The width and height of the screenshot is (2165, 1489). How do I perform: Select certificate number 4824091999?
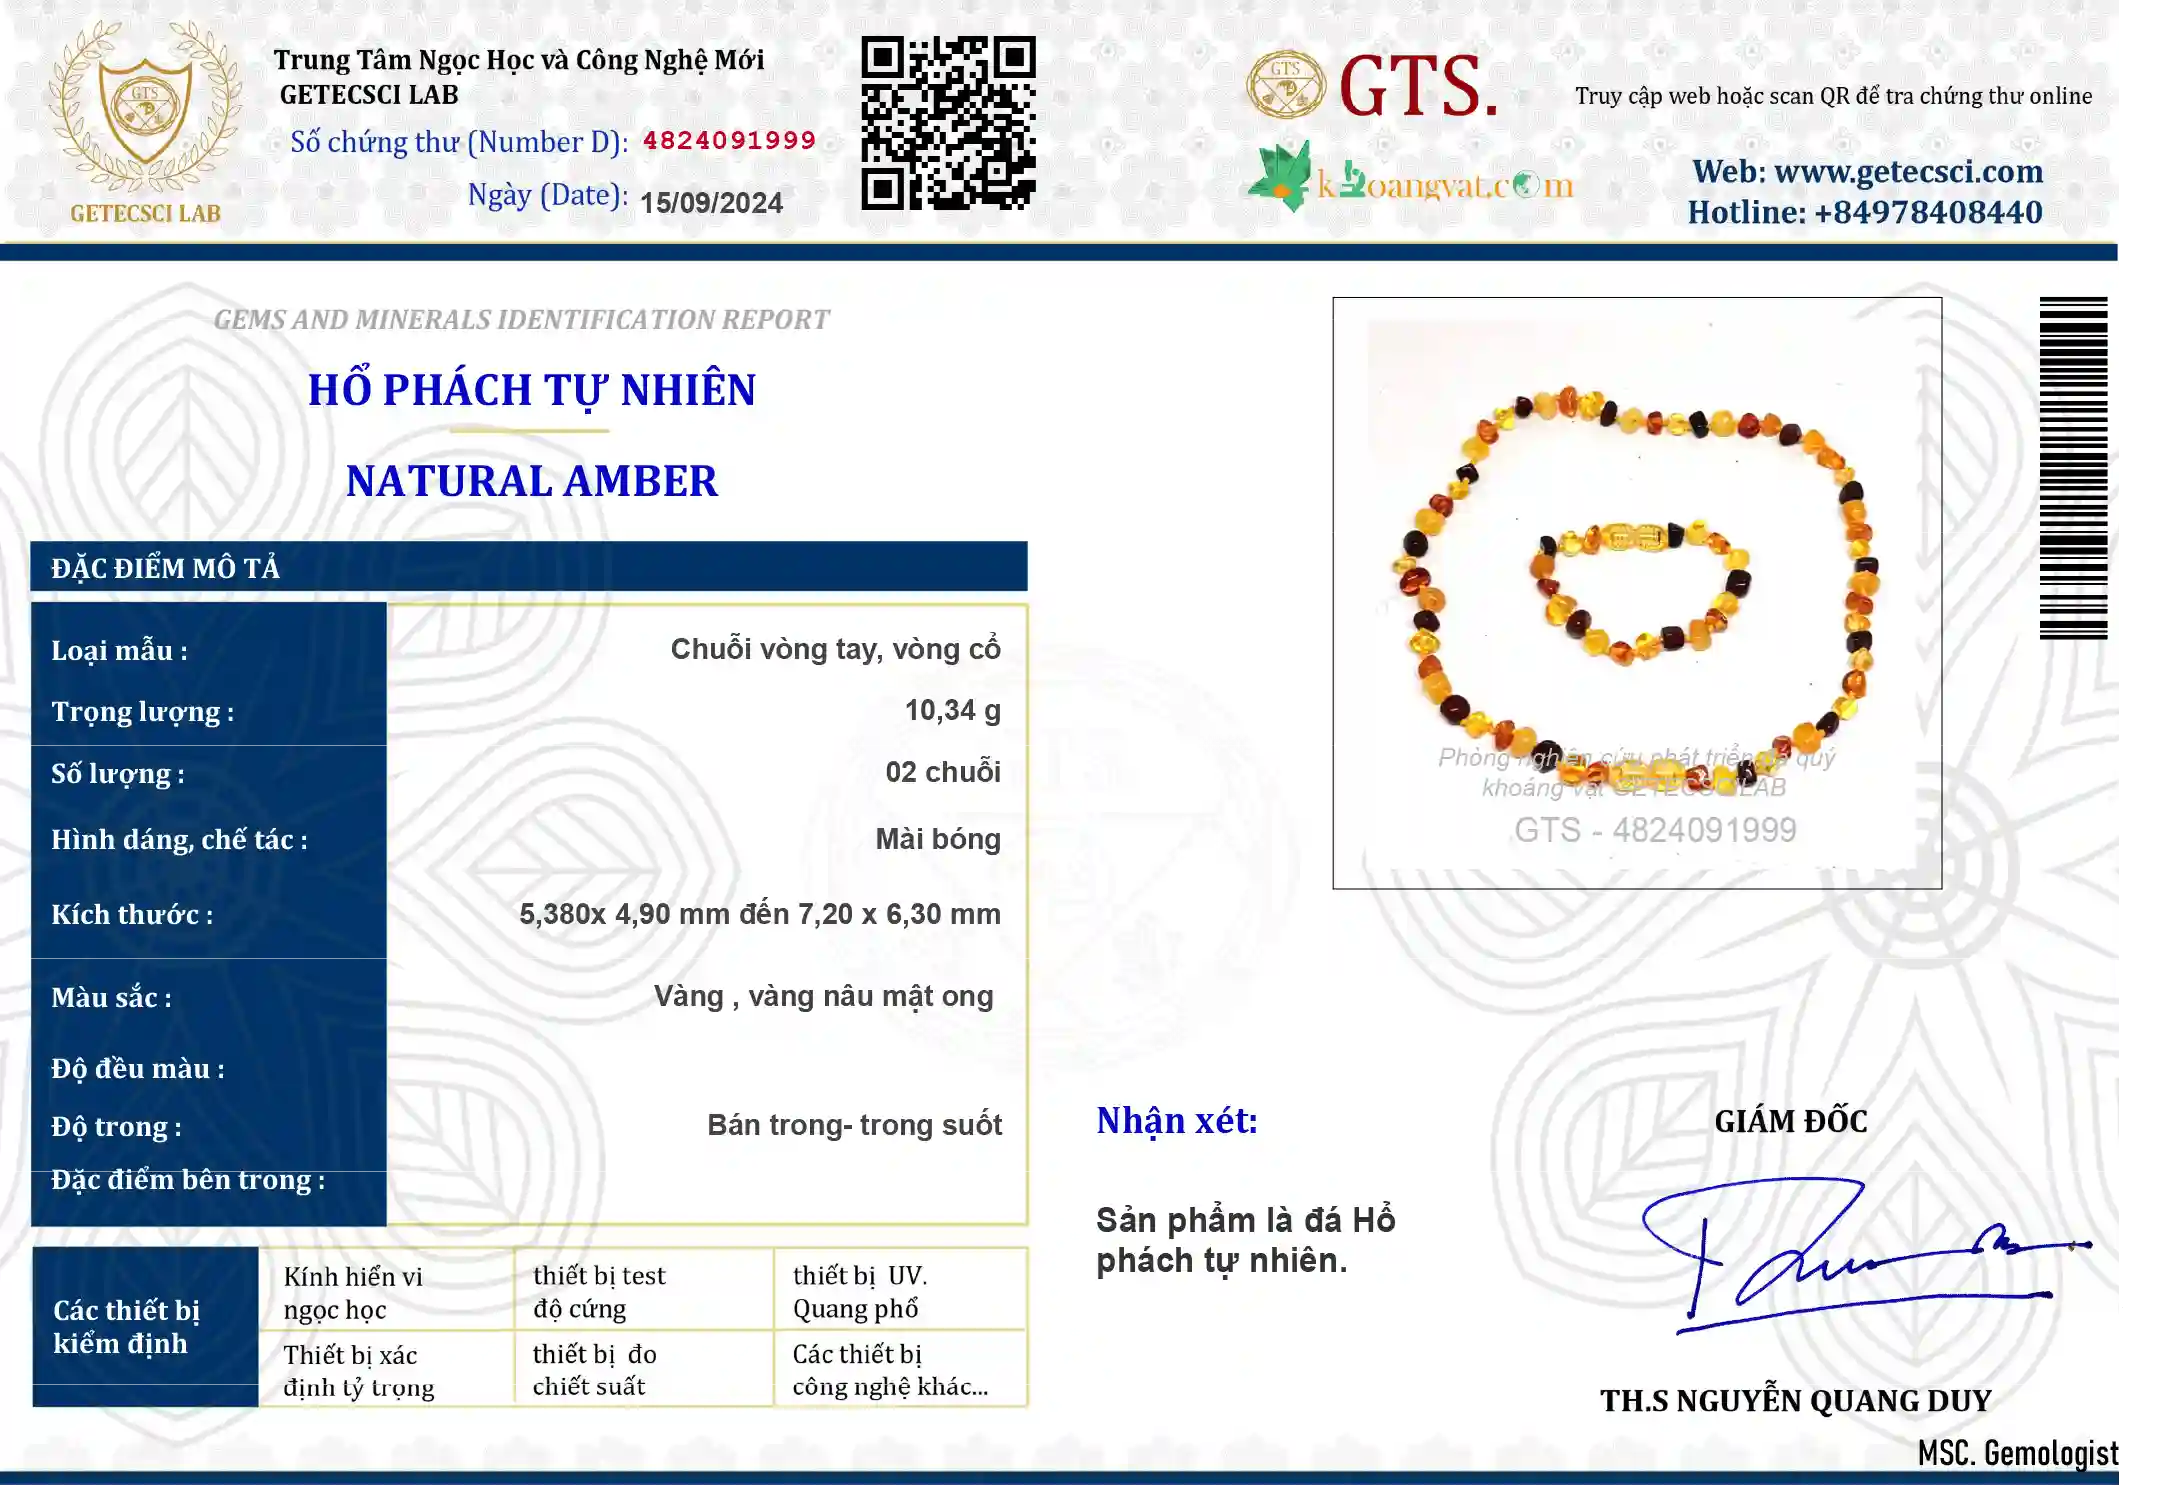click(729, 140)
